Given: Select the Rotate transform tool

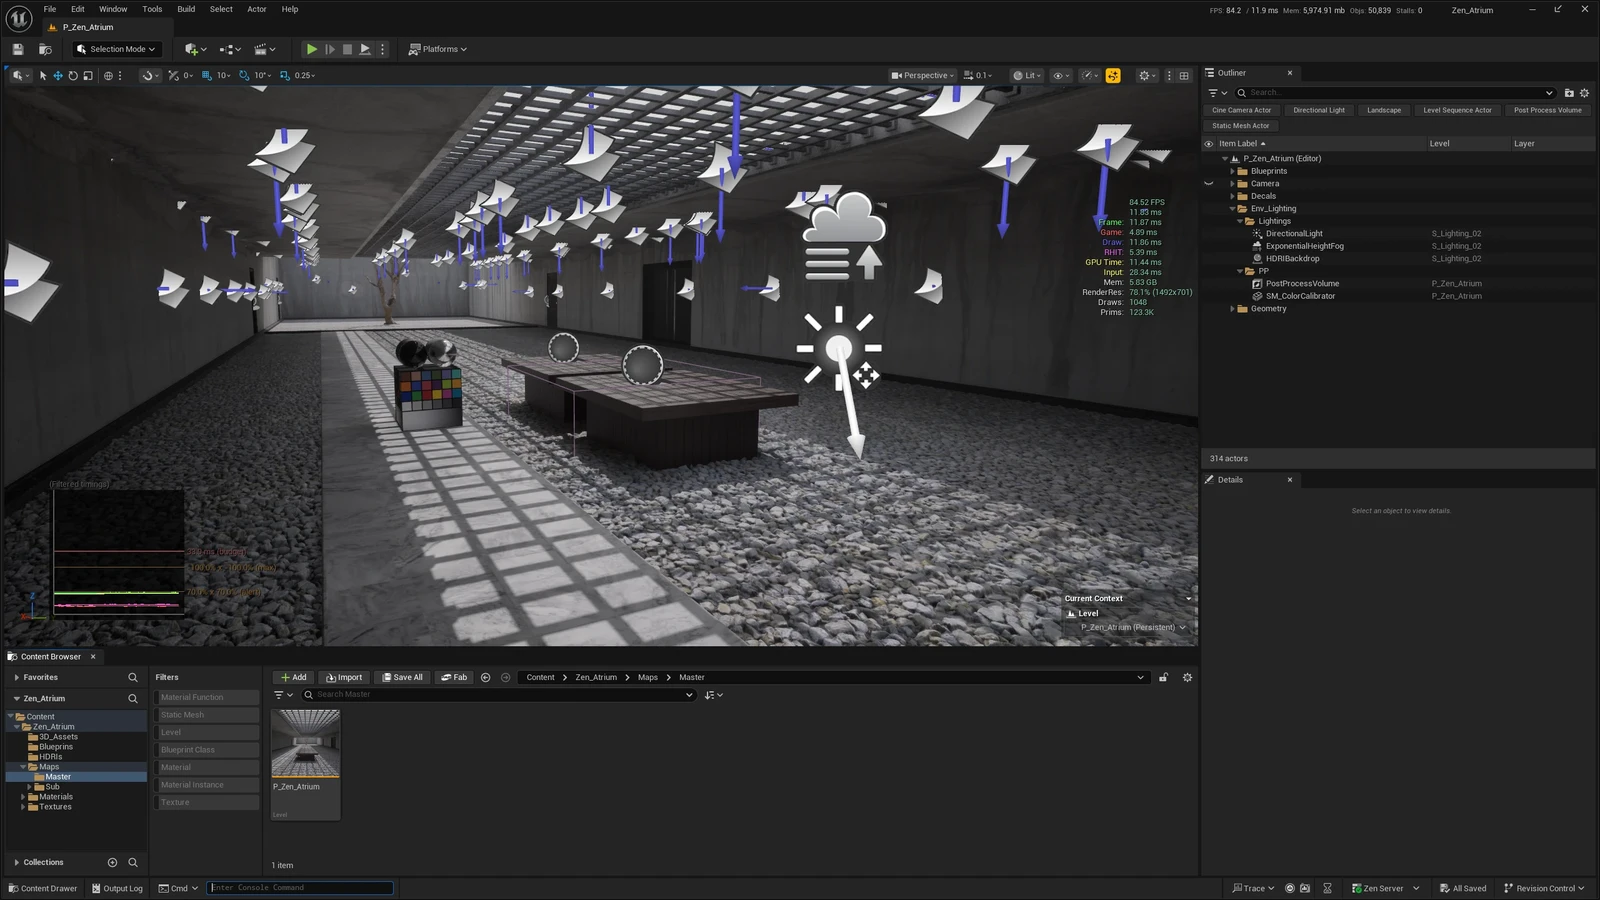Looking at the screenshot, I should (x=73, y=75).
